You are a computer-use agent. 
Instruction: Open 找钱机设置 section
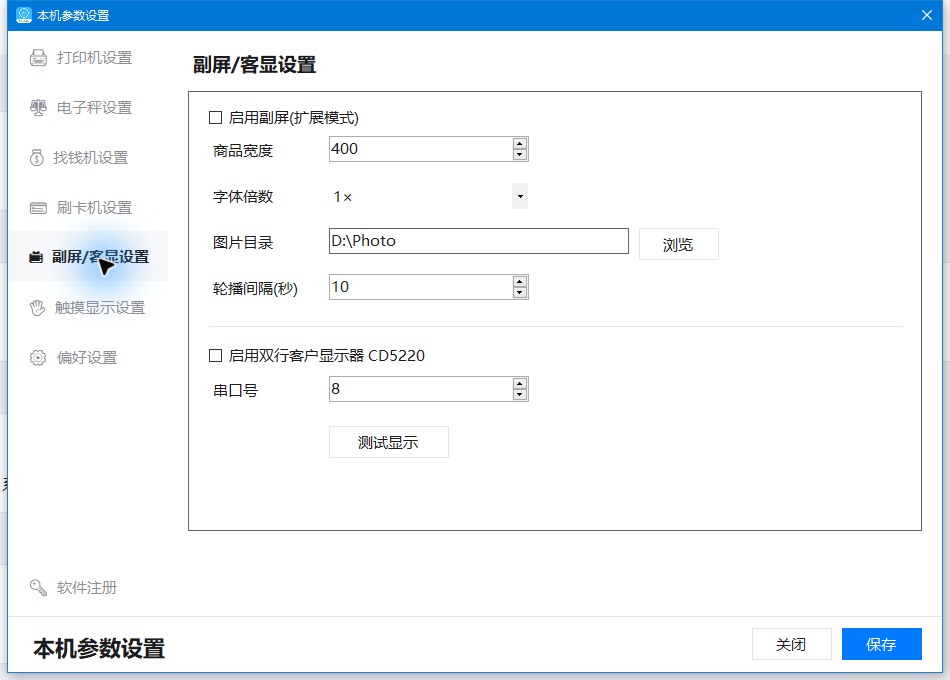tap(88, 158)
